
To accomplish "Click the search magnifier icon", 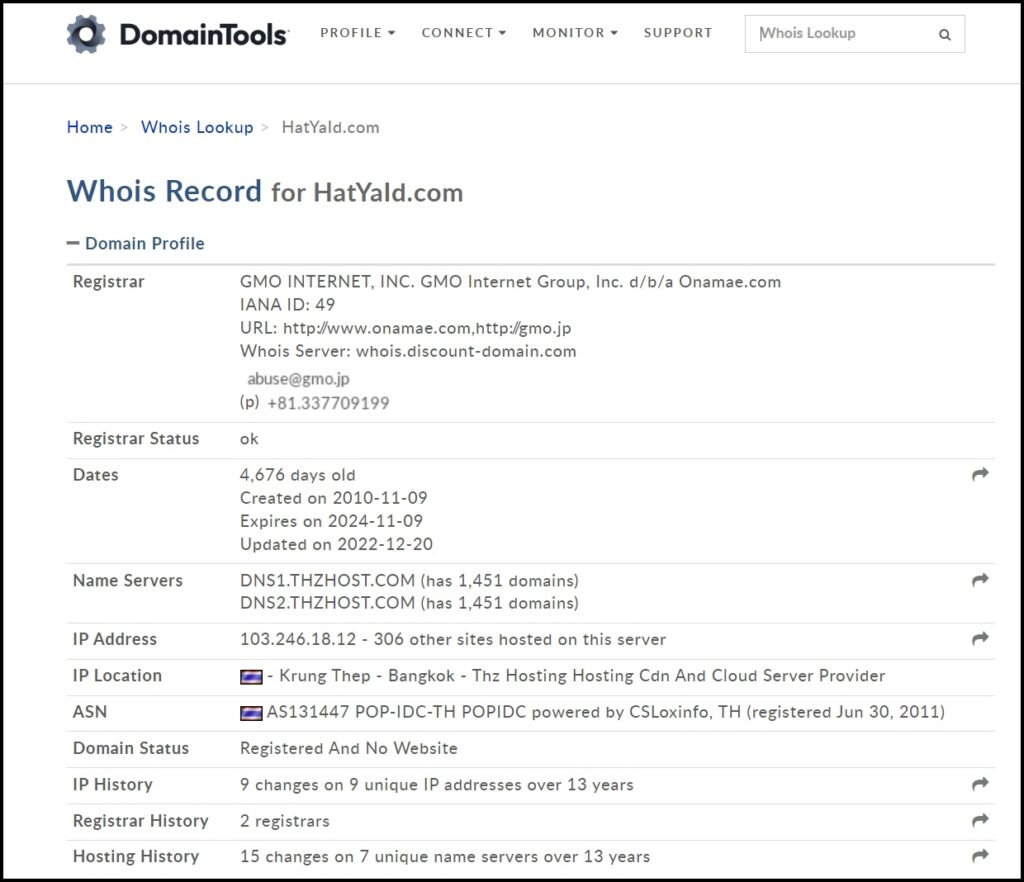I will (944, 35).
